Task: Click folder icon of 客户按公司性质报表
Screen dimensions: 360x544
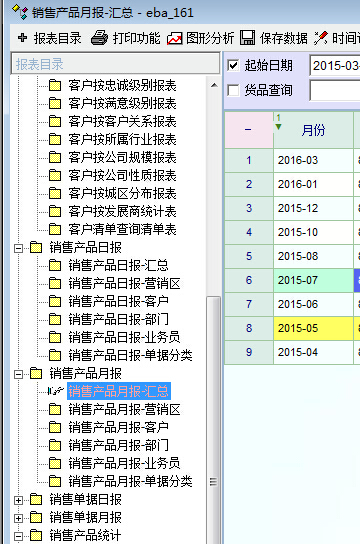Action: [55, 176]
